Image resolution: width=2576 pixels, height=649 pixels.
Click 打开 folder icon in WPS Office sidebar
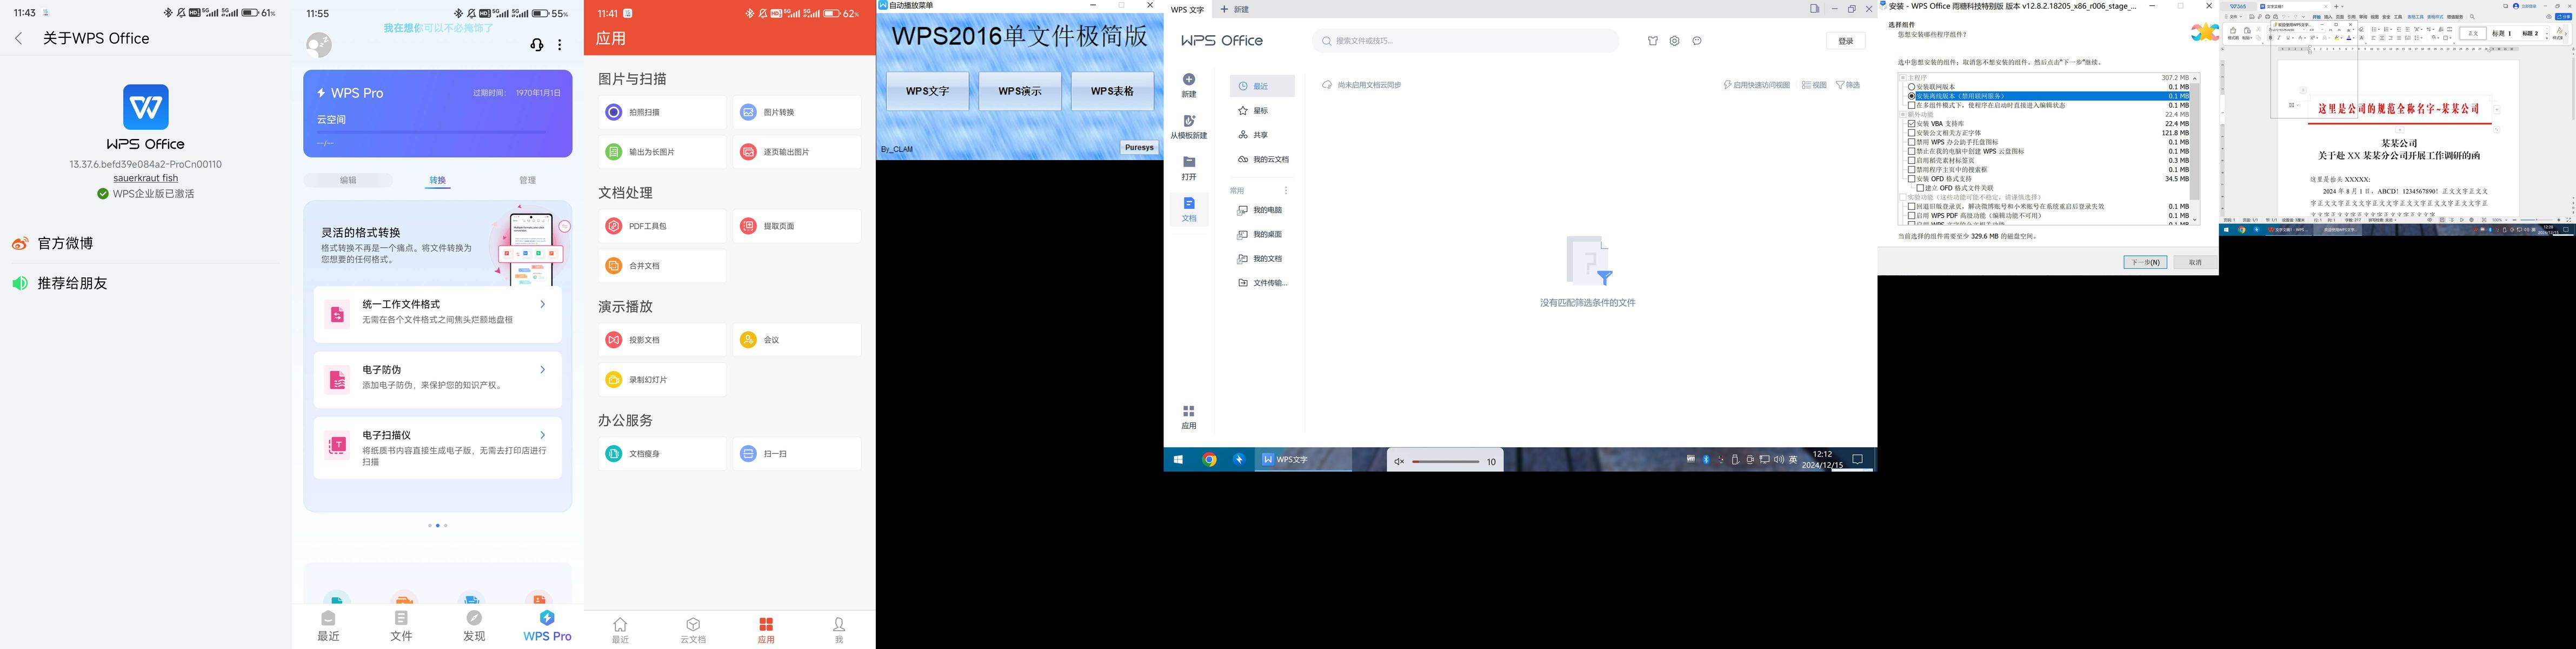[x=1189, y=162]
